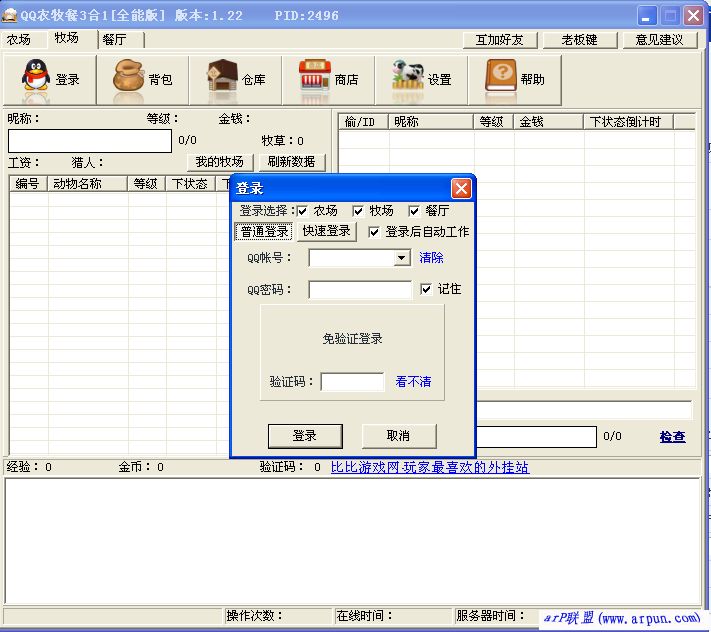The image size is (711, 632).
Task: Close the 登录 dialog with its red X
Action: (461, 188)
